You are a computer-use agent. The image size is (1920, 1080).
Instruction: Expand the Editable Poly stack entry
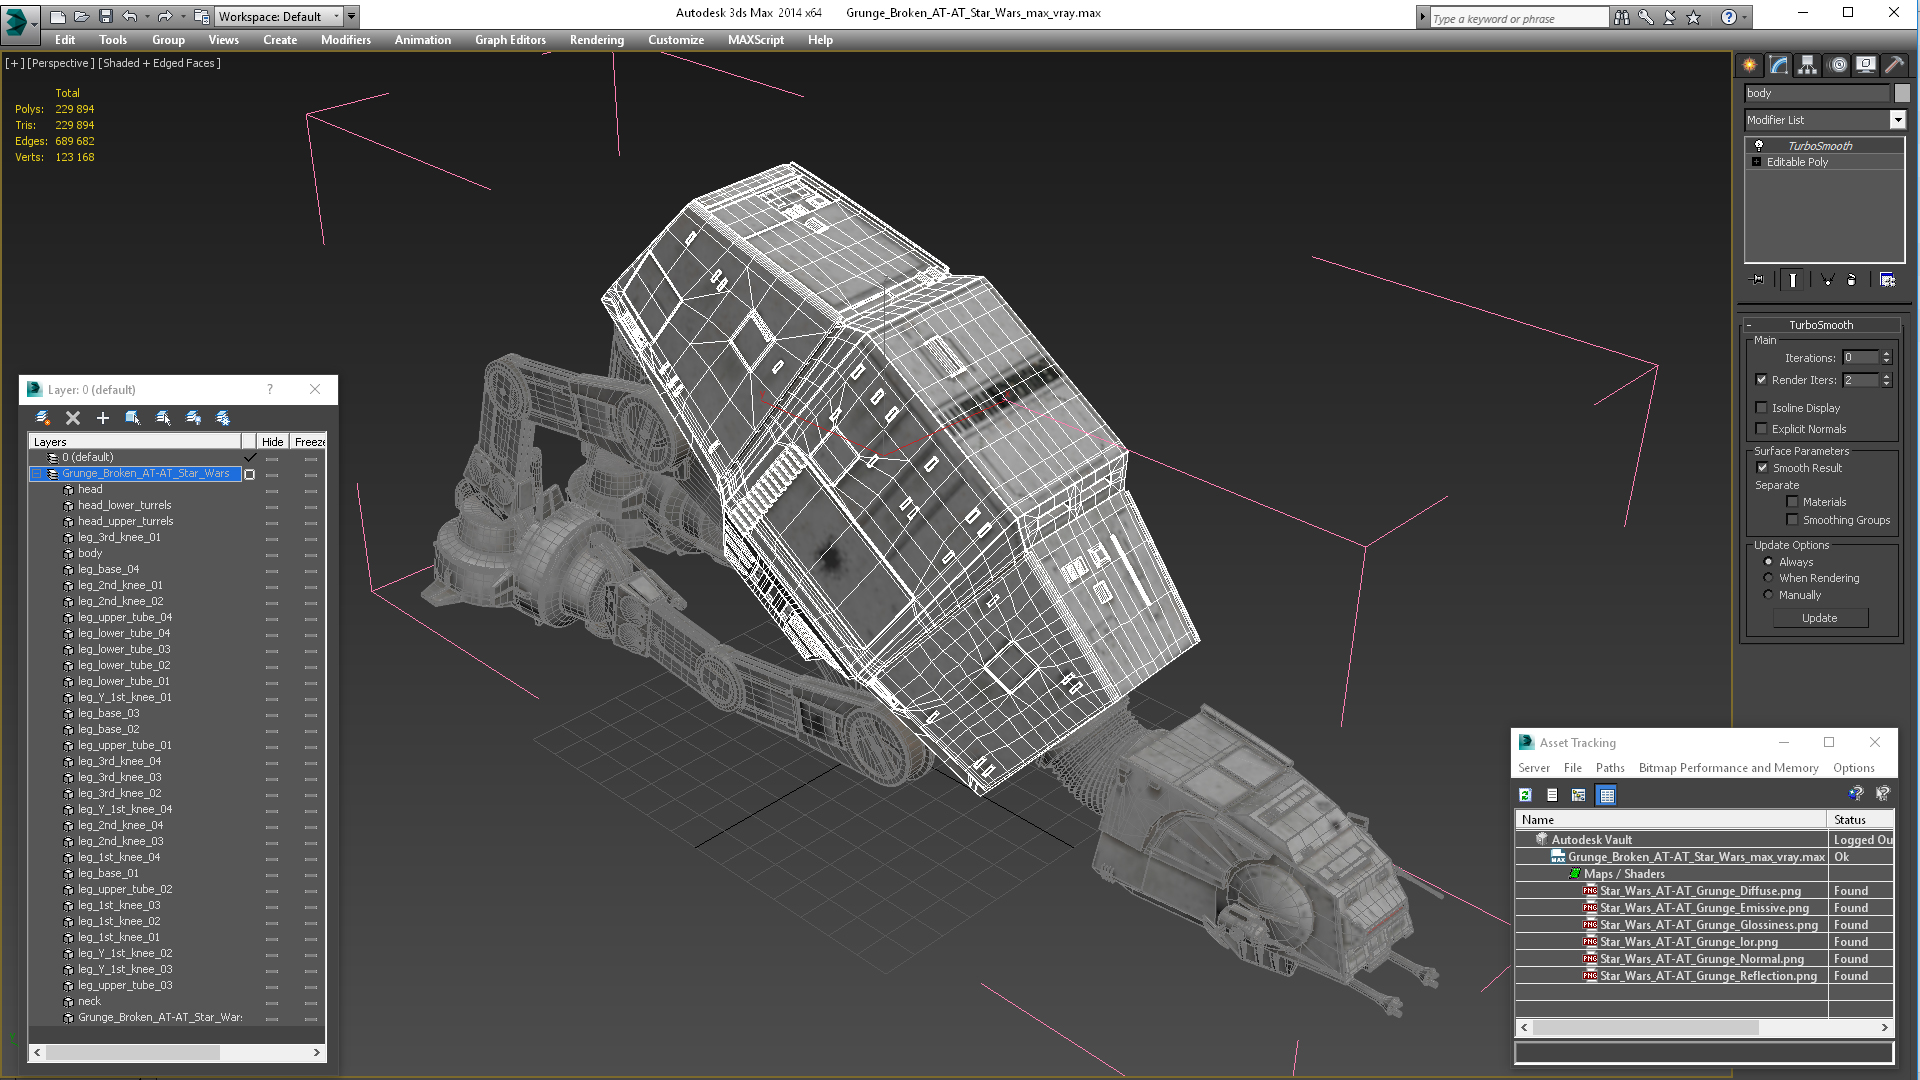click(1756, 162)
